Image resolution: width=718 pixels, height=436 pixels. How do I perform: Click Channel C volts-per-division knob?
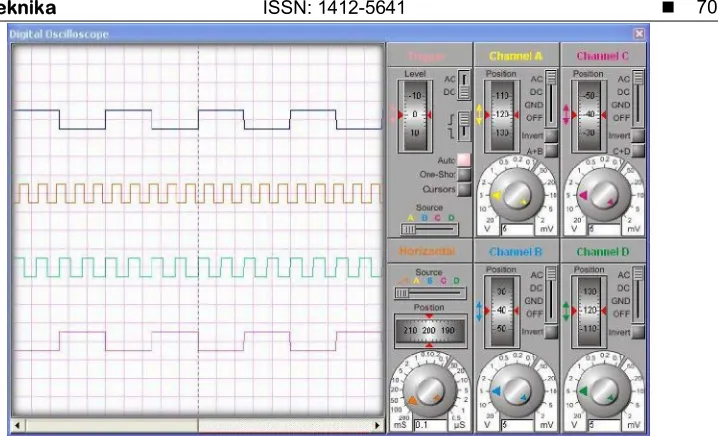[x=604, y=194]
